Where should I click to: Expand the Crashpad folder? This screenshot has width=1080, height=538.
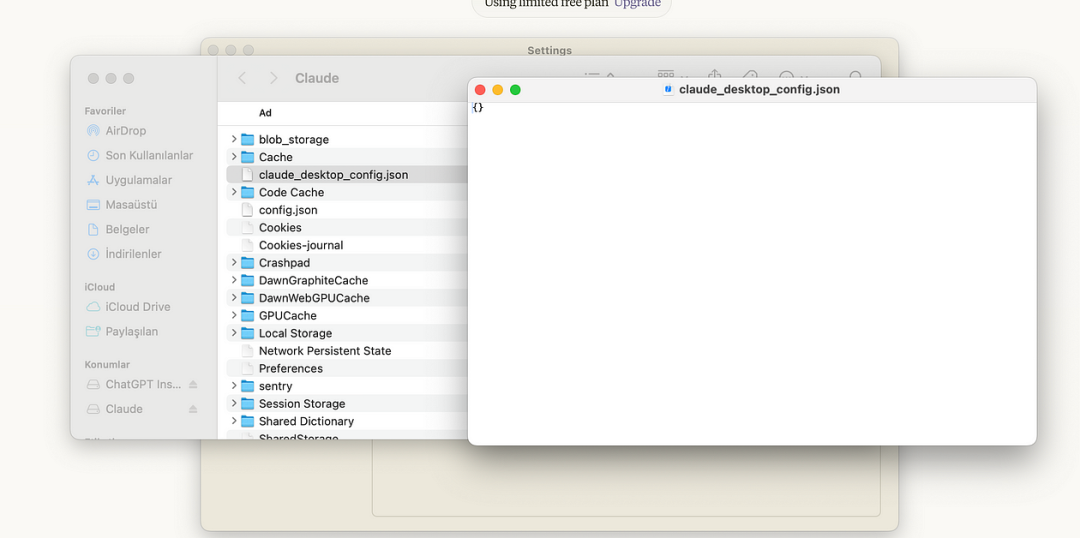pos(234,262)
